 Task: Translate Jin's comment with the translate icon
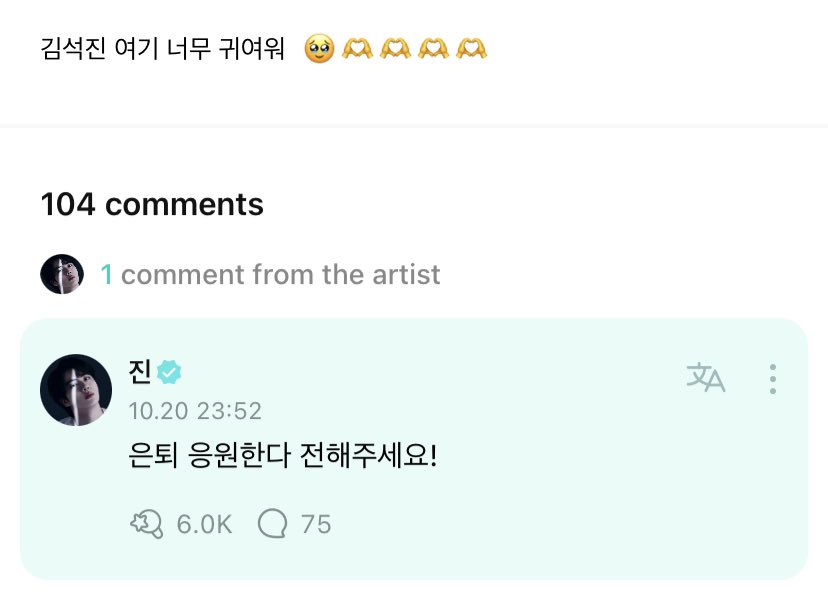[x=705, y=378]
